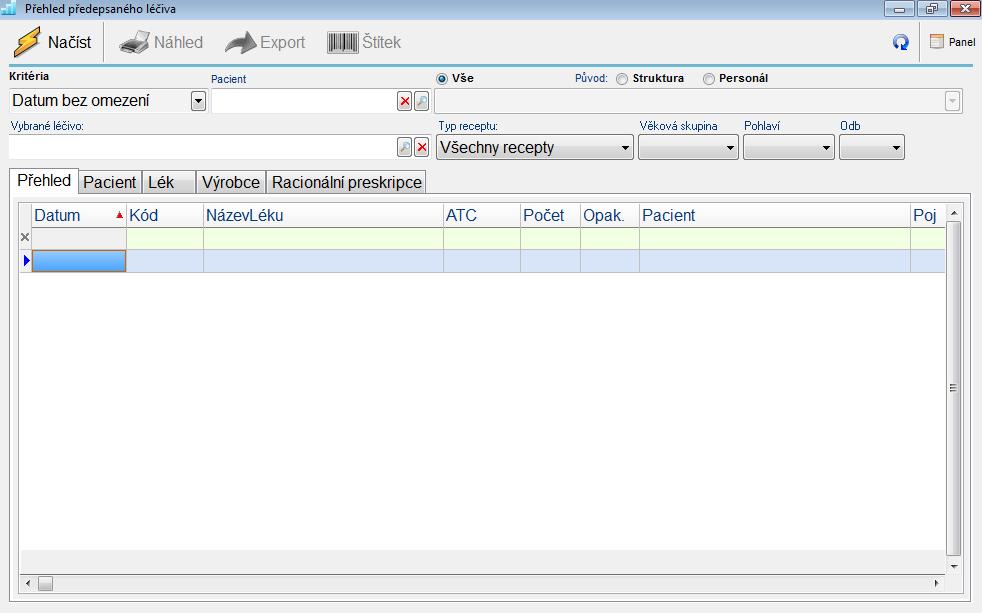Click the Pacient input field

pos(304,101)
